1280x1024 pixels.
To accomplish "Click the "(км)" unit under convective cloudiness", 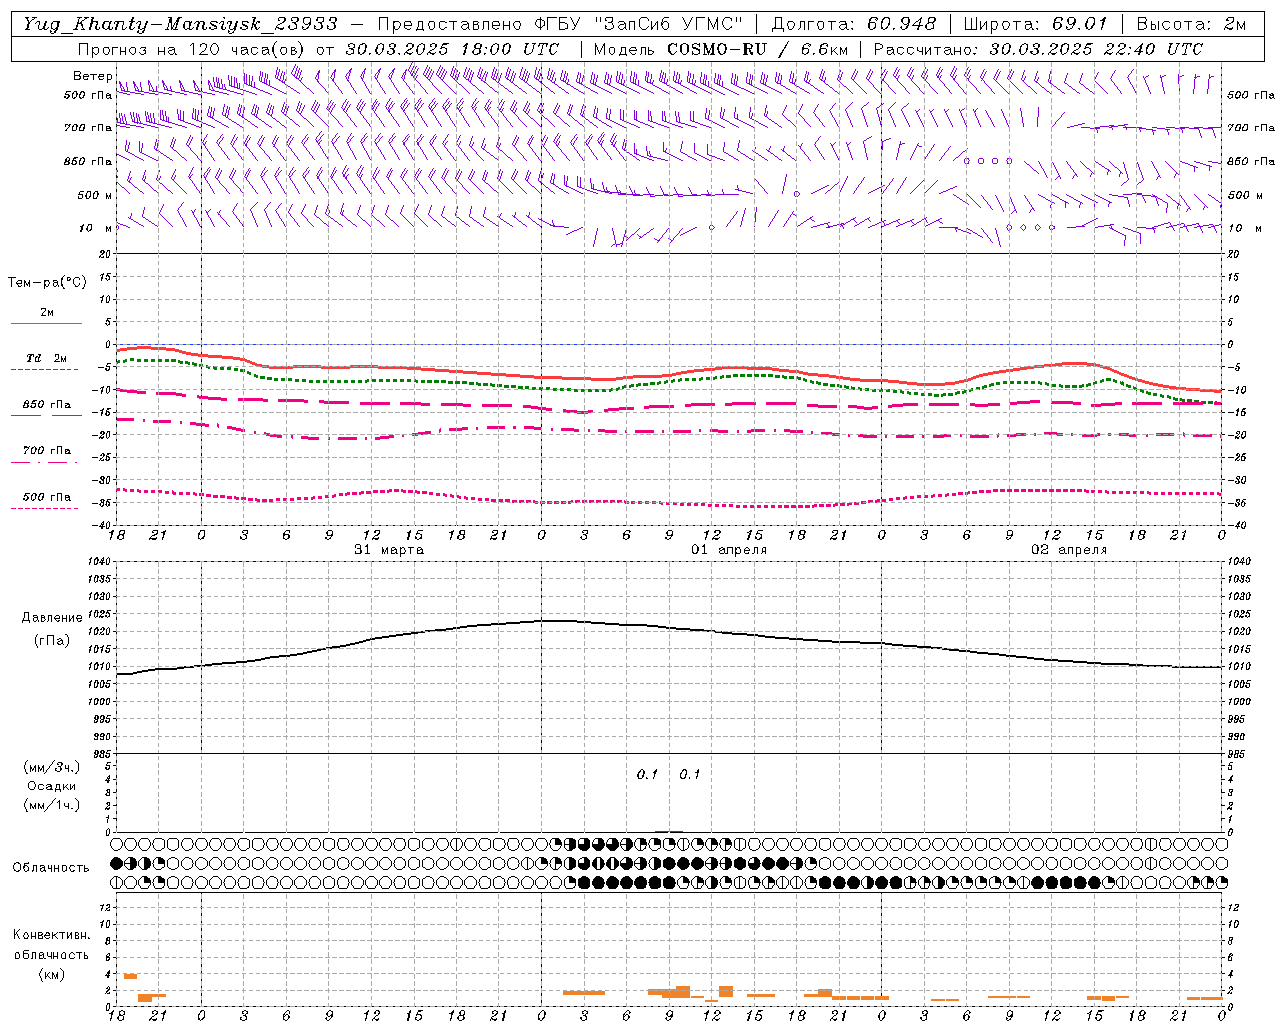I will coord(52,973).
